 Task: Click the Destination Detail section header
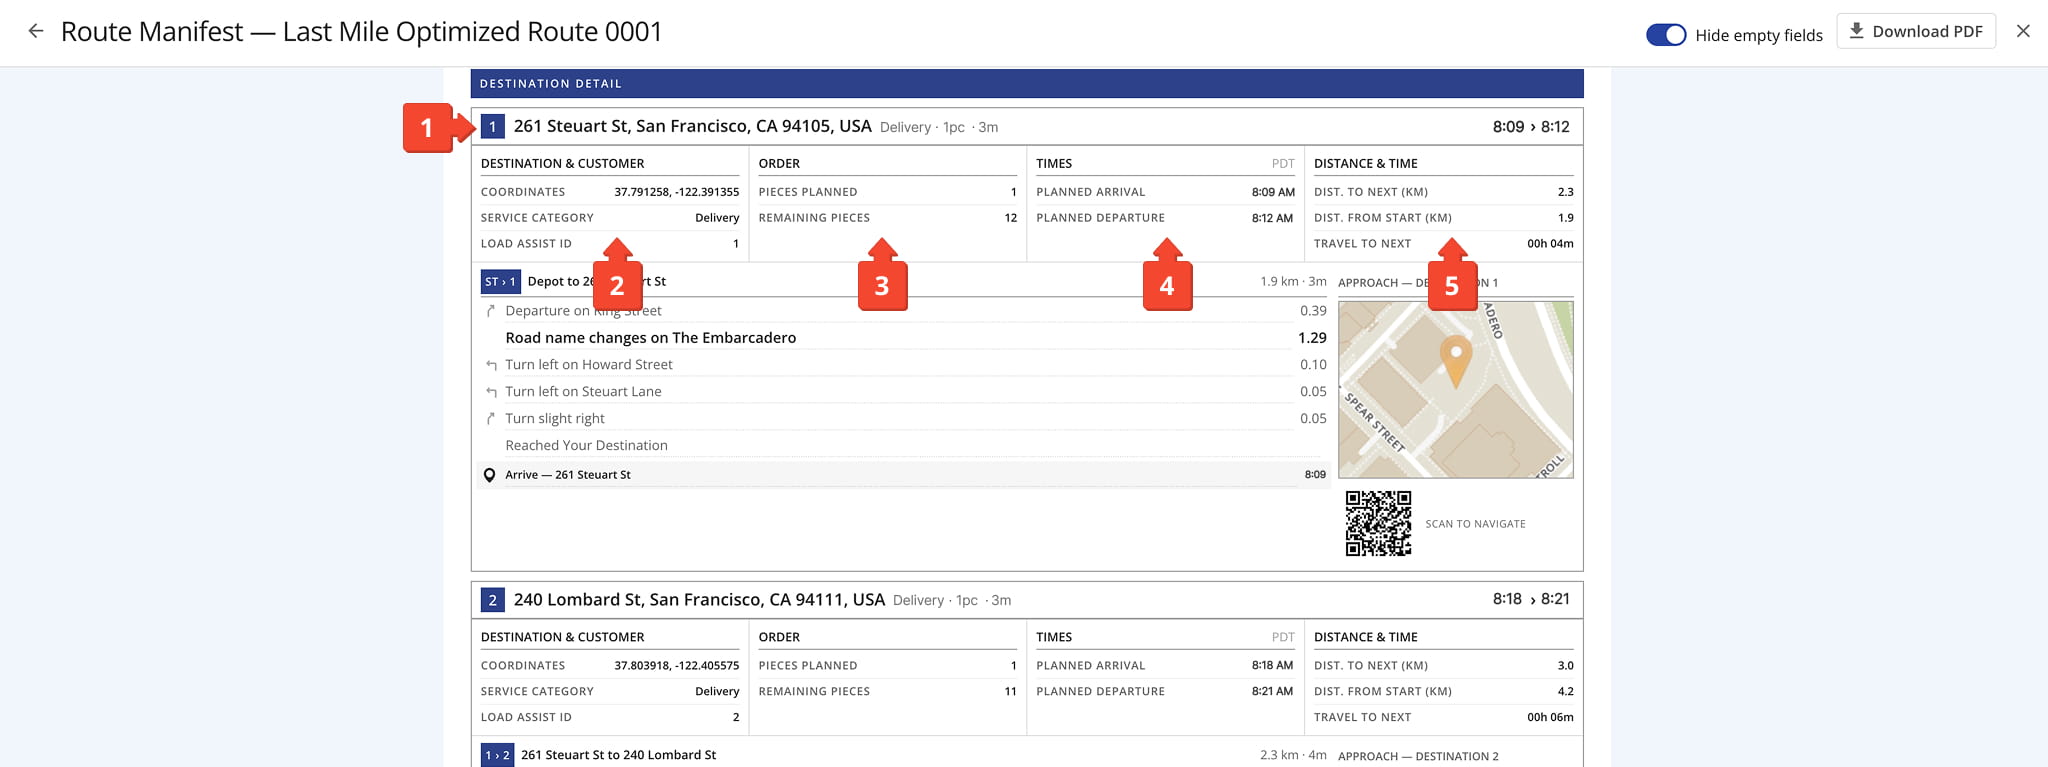[x=1027, y=84]
